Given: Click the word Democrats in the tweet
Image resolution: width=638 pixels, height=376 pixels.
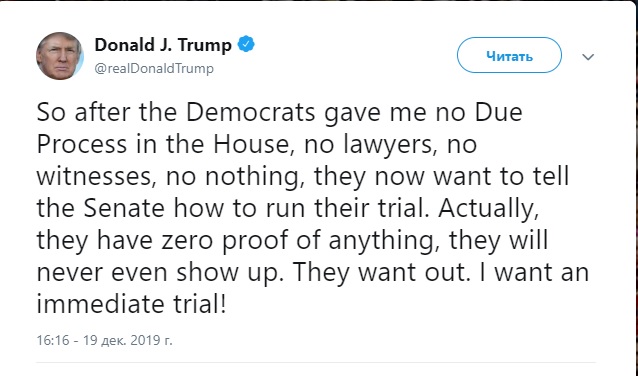Looking at the screenshot, I should pyautogui.click(x=251, y=112).
